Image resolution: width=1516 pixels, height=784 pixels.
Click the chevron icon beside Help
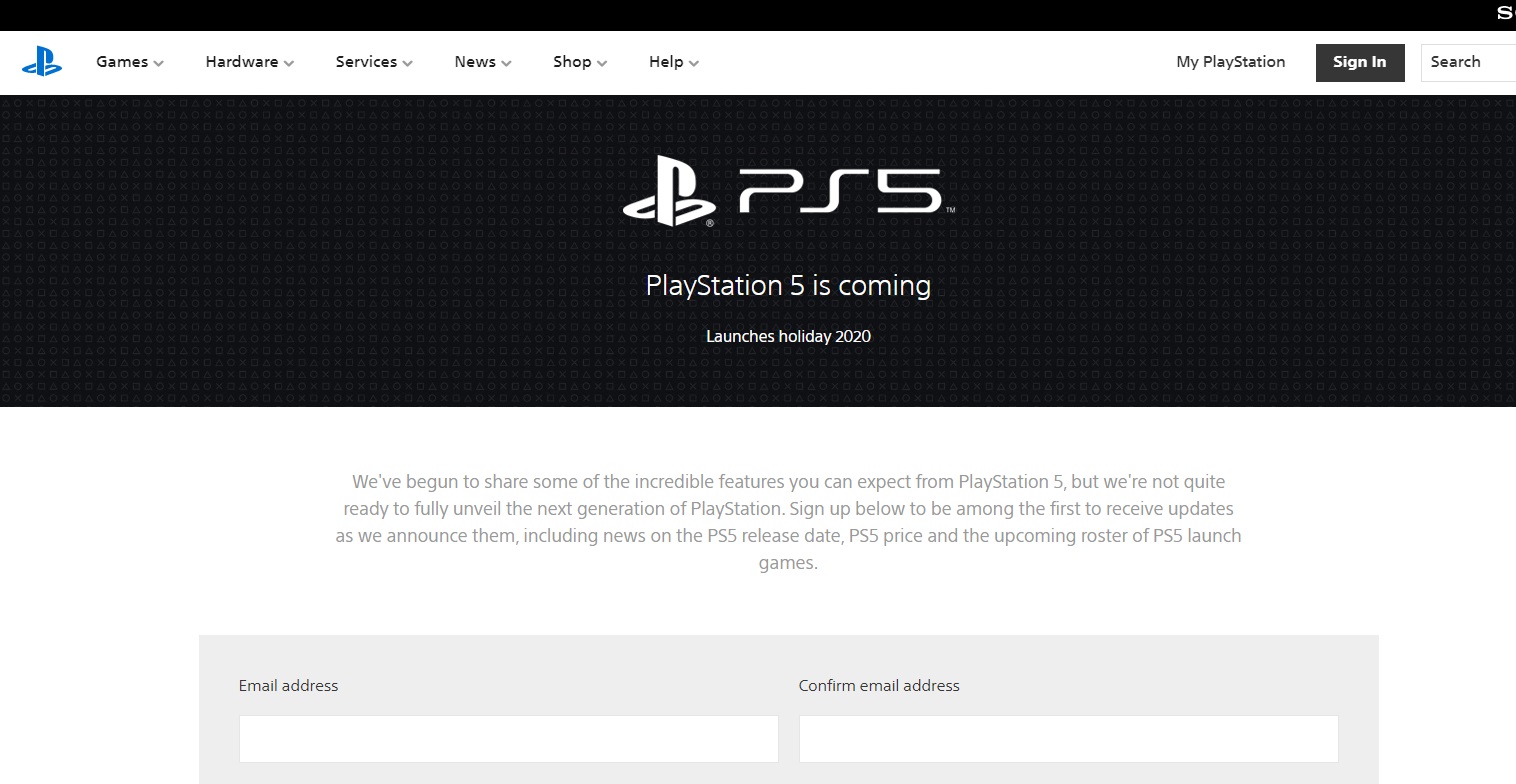pyautogui.click(x=694, y=63)
